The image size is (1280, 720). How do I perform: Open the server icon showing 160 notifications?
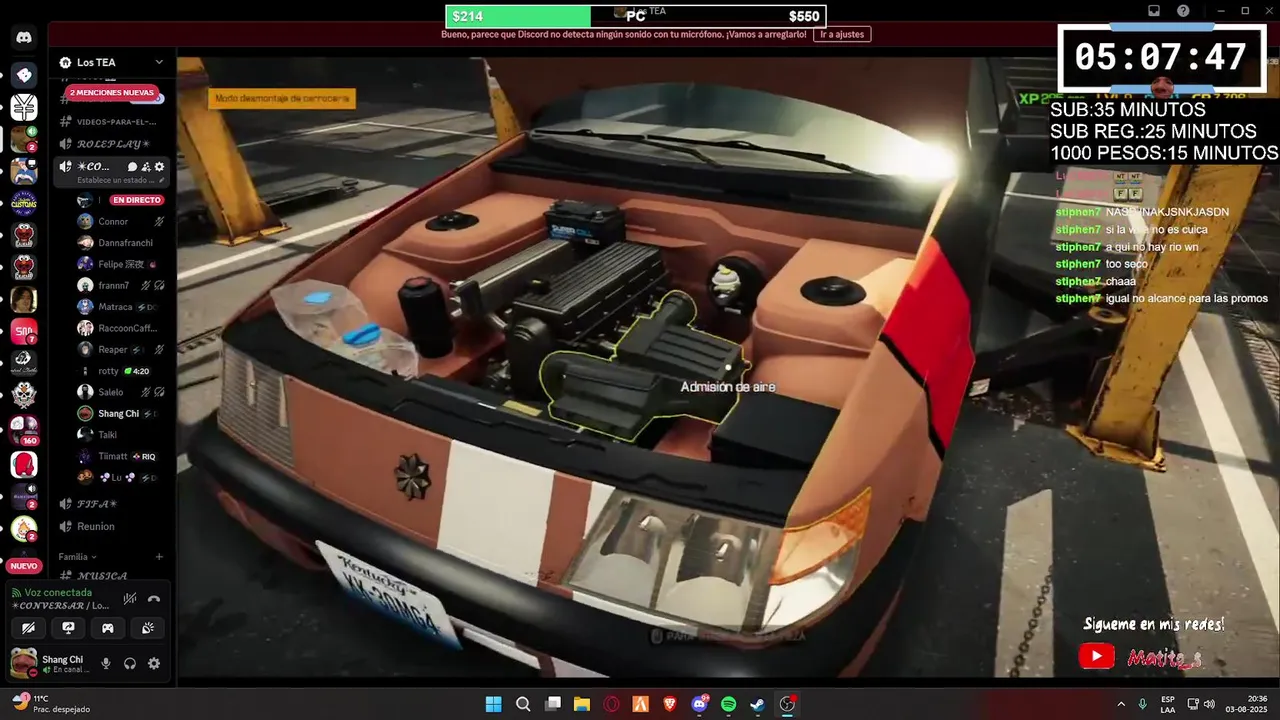pos(24,429)
